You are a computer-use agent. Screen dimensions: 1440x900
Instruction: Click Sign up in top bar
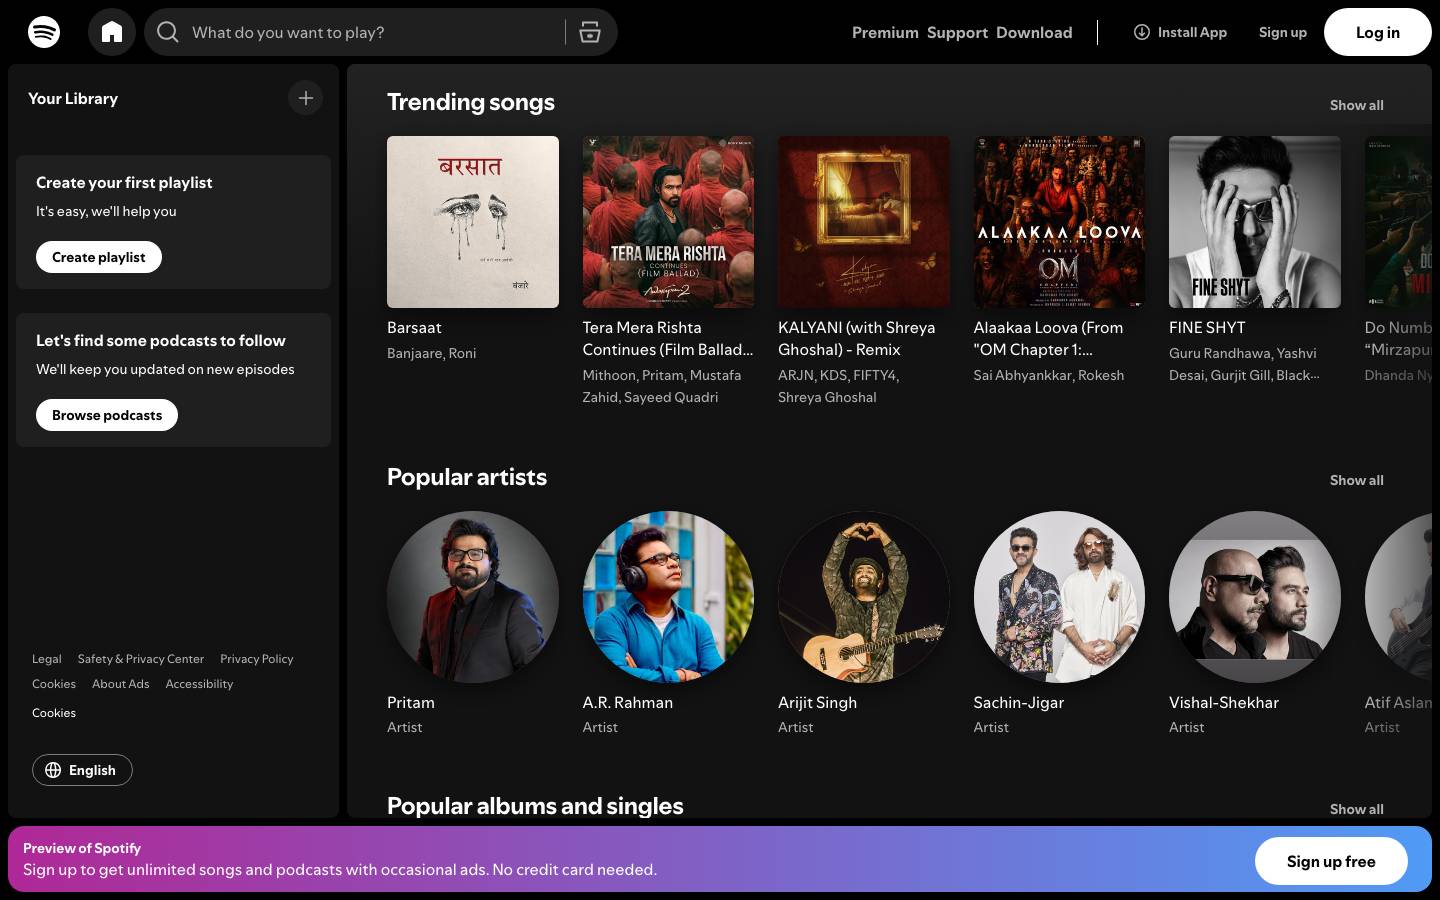coord(1282,32)
